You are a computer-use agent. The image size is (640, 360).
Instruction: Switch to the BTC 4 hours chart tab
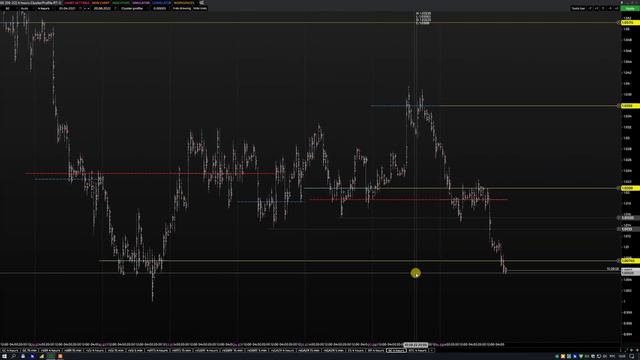[x=418, y=350]
